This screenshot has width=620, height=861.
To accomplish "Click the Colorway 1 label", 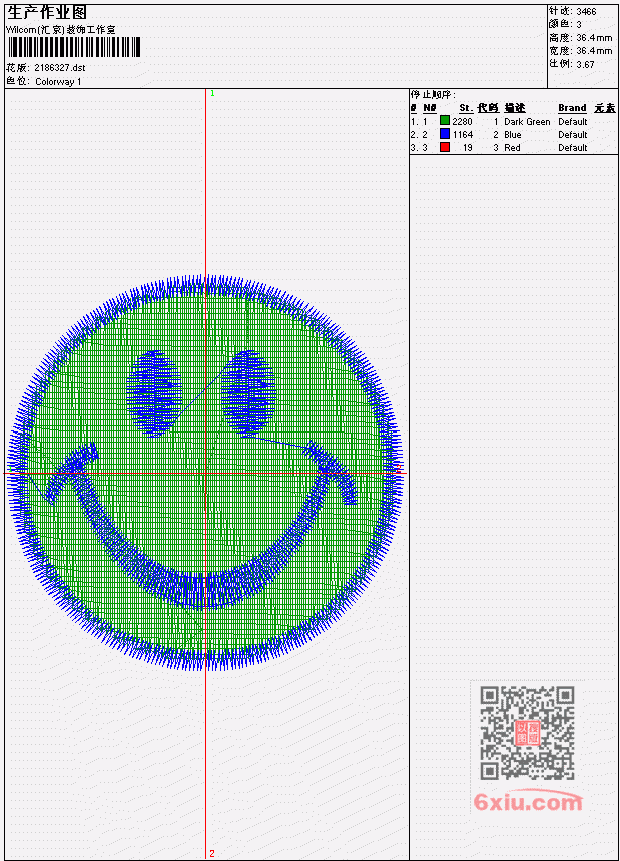I will 58,82.
